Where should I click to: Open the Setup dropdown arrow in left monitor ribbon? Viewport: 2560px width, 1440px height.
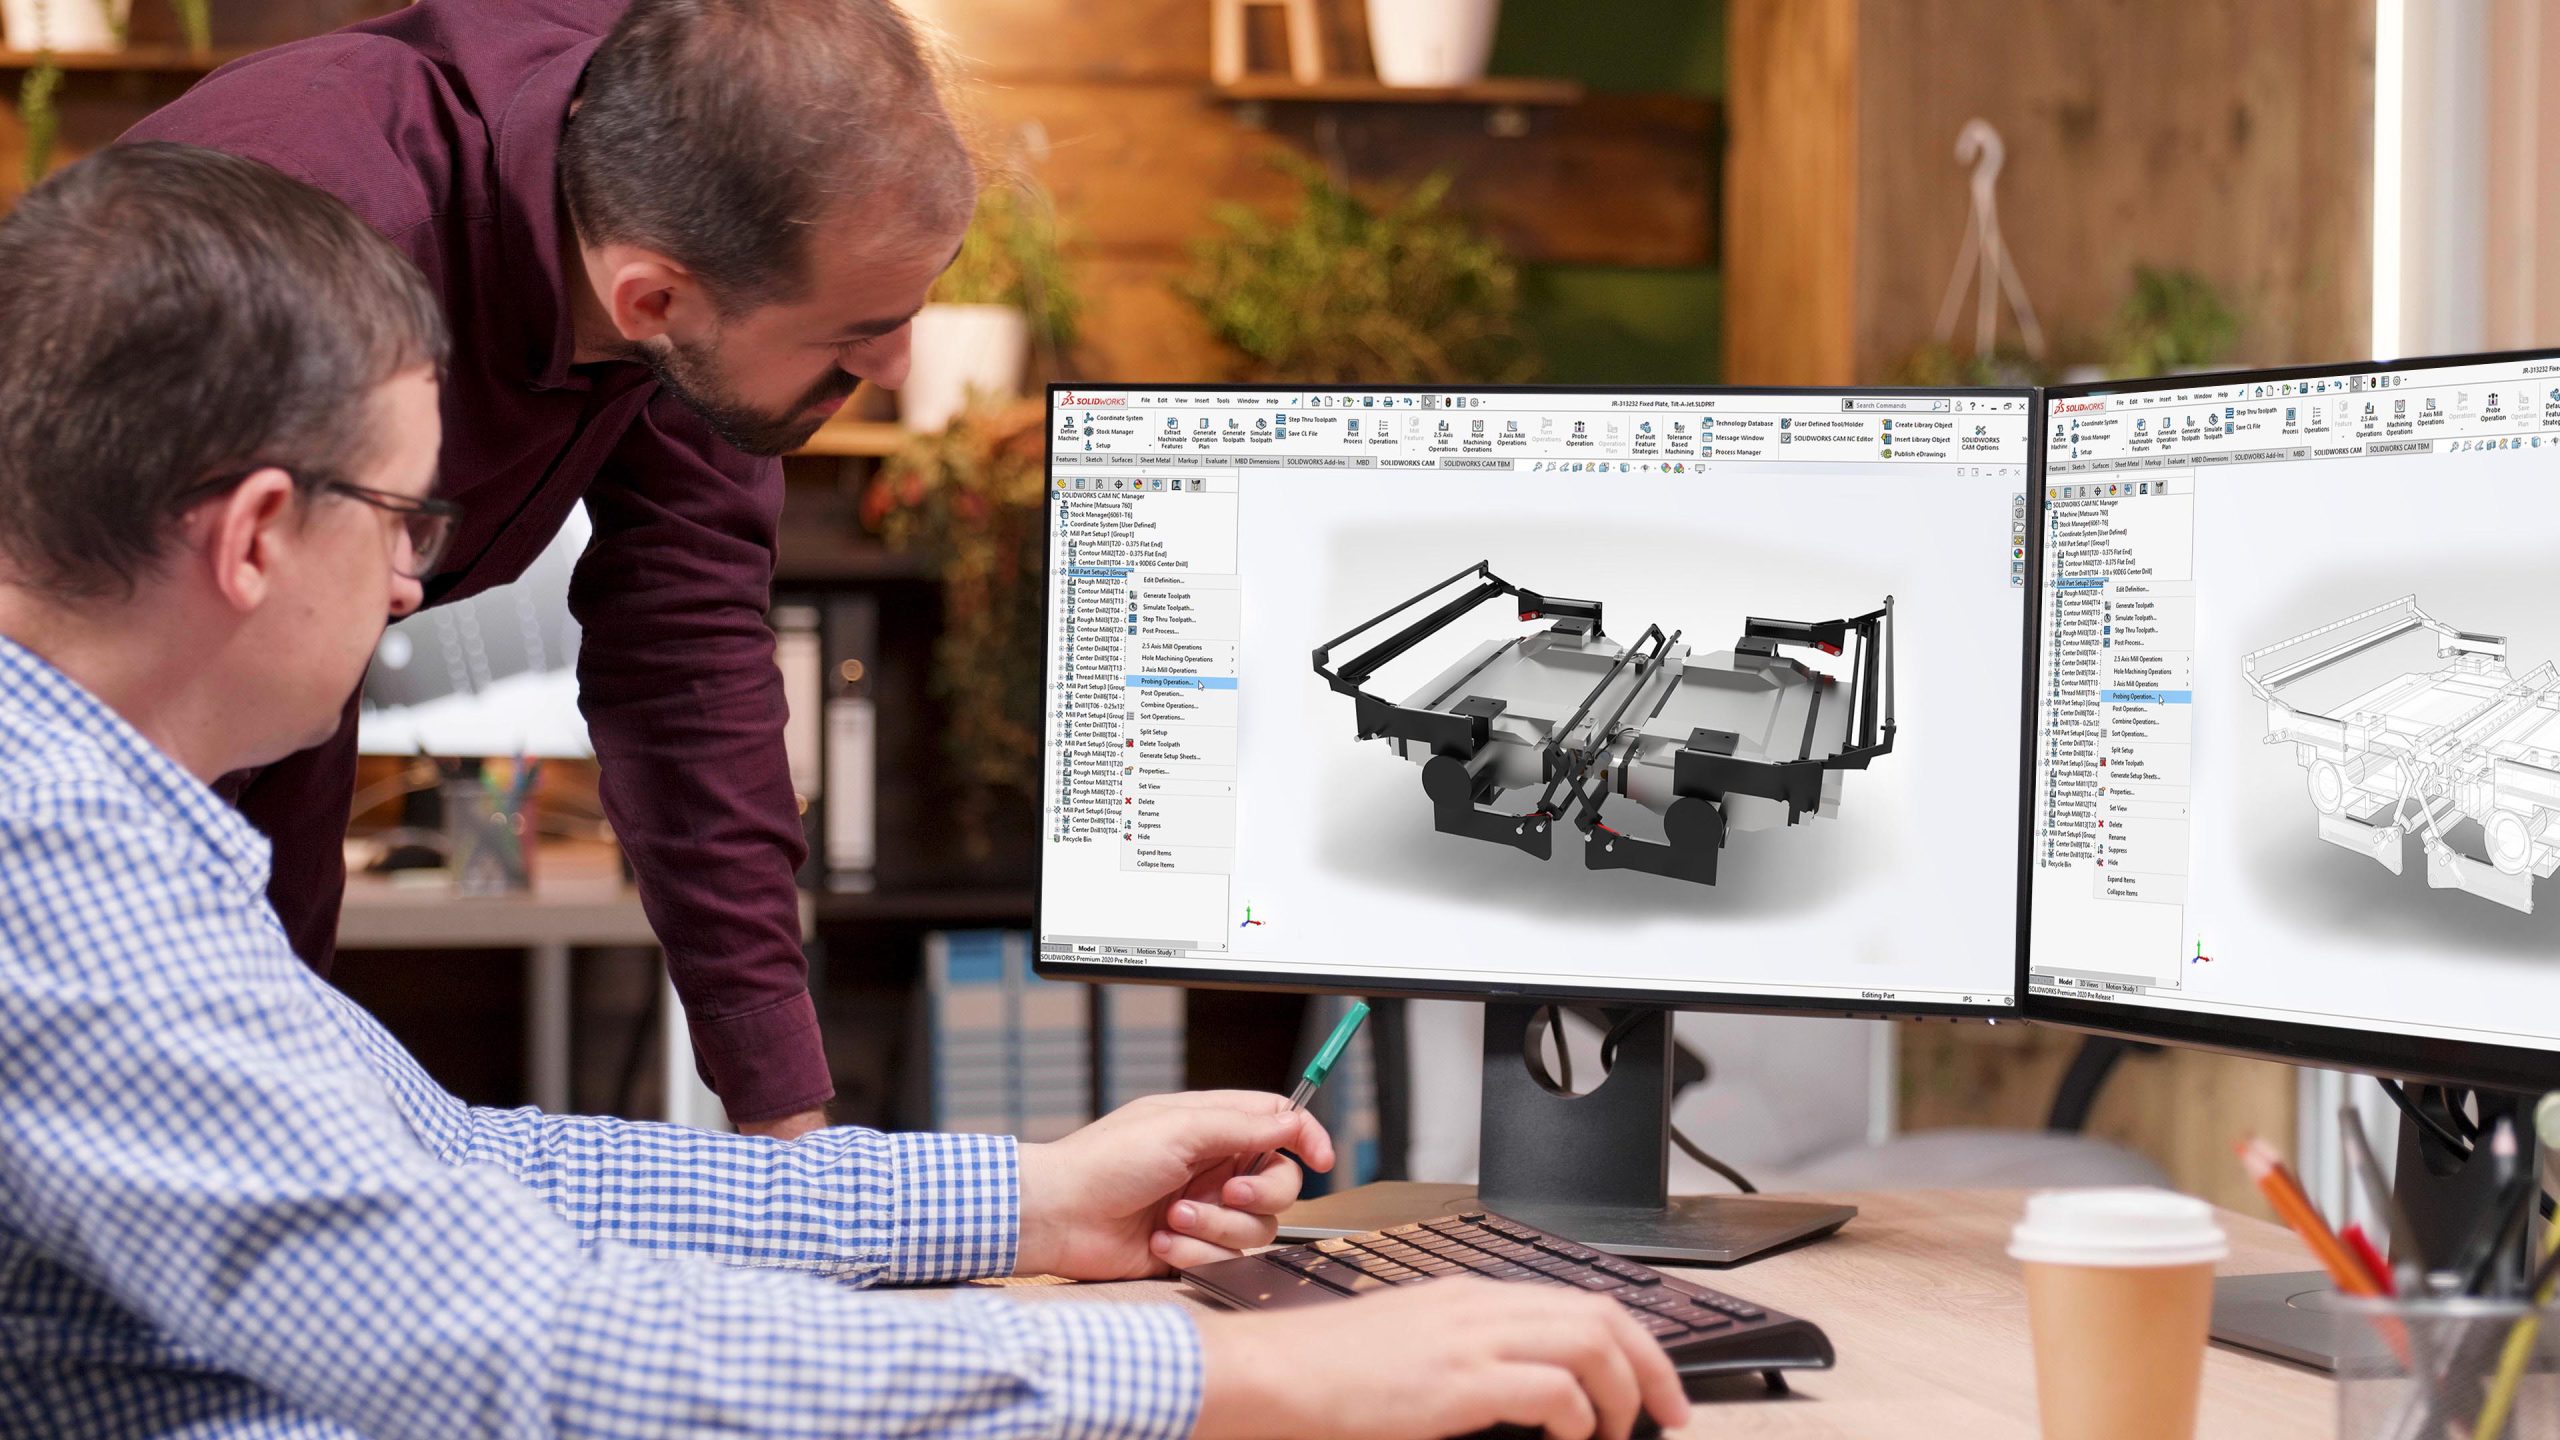[x=1150, y=445]
